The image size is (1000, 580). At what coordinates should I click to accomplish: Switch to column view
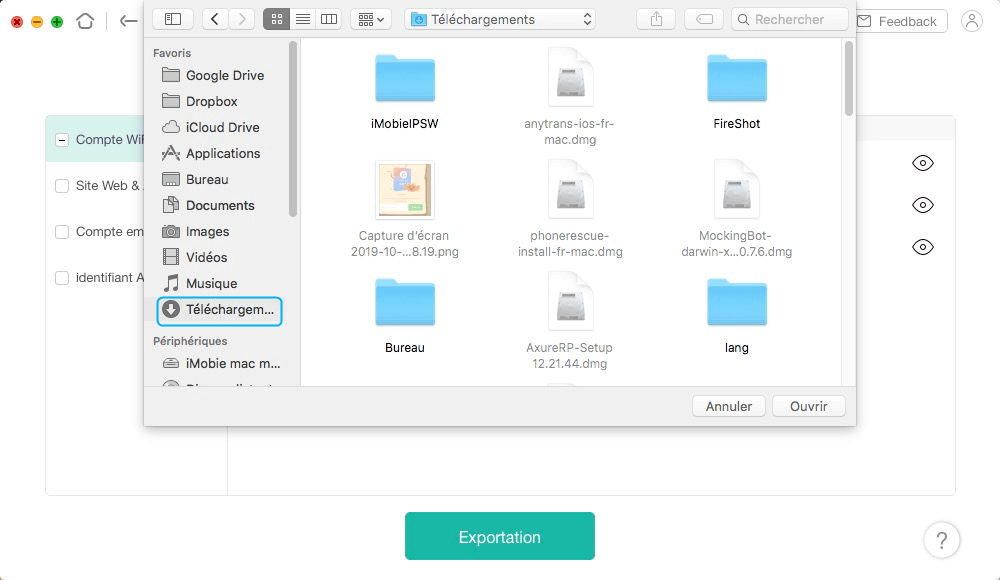[329, 19]
